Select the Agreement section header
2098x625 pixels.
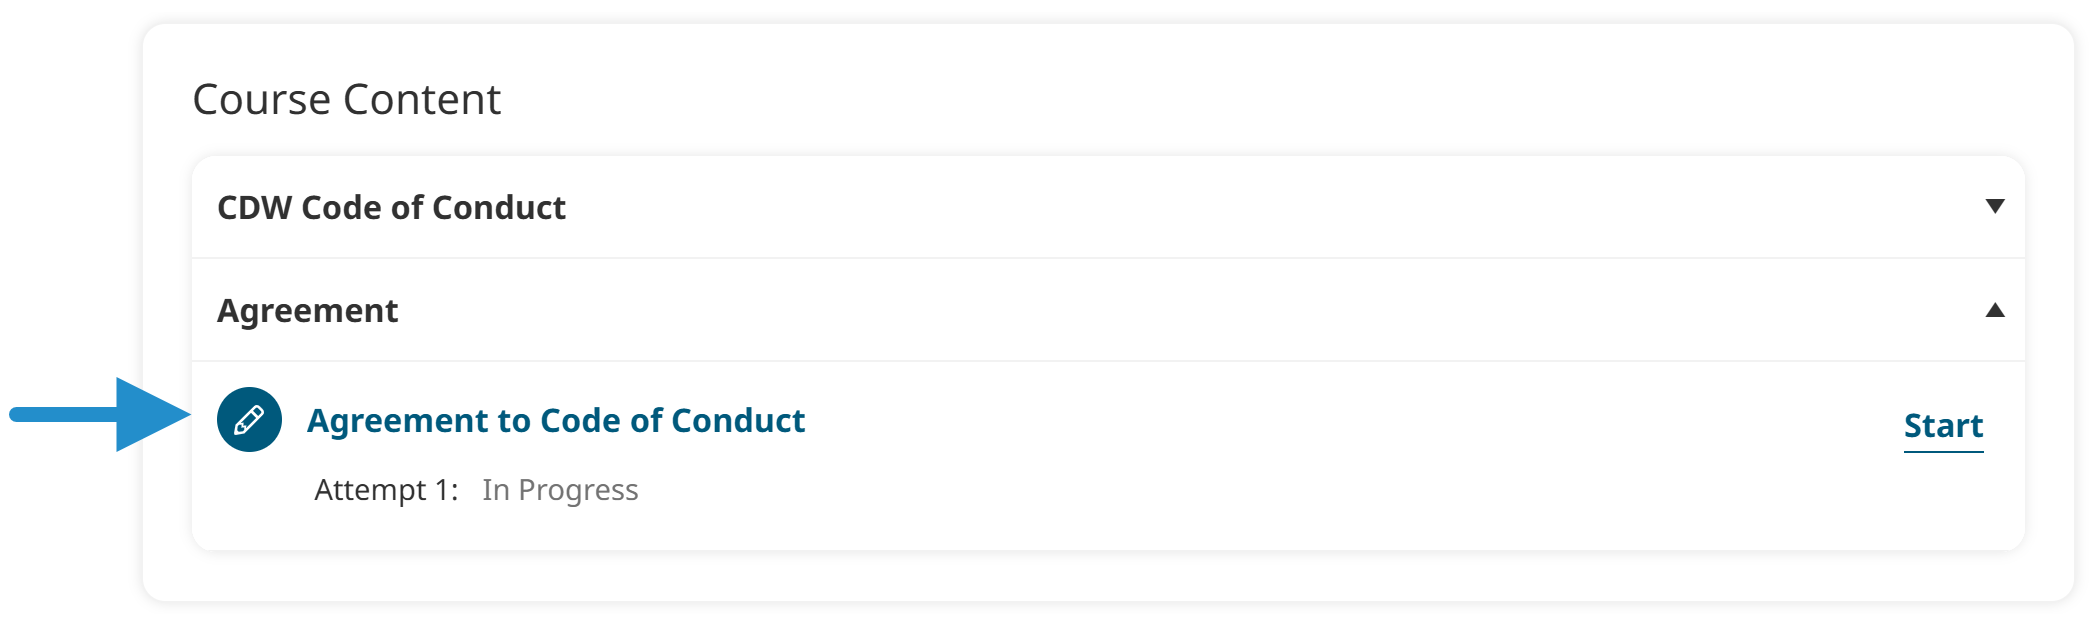[307, 311]
